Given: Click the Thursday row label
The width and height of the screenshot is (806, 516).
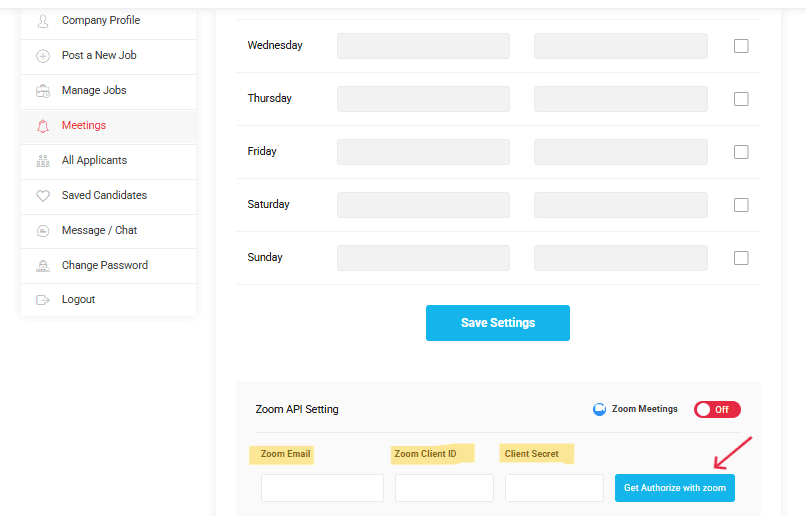Looking at the screenshot, I should click(x=269, y=98).
